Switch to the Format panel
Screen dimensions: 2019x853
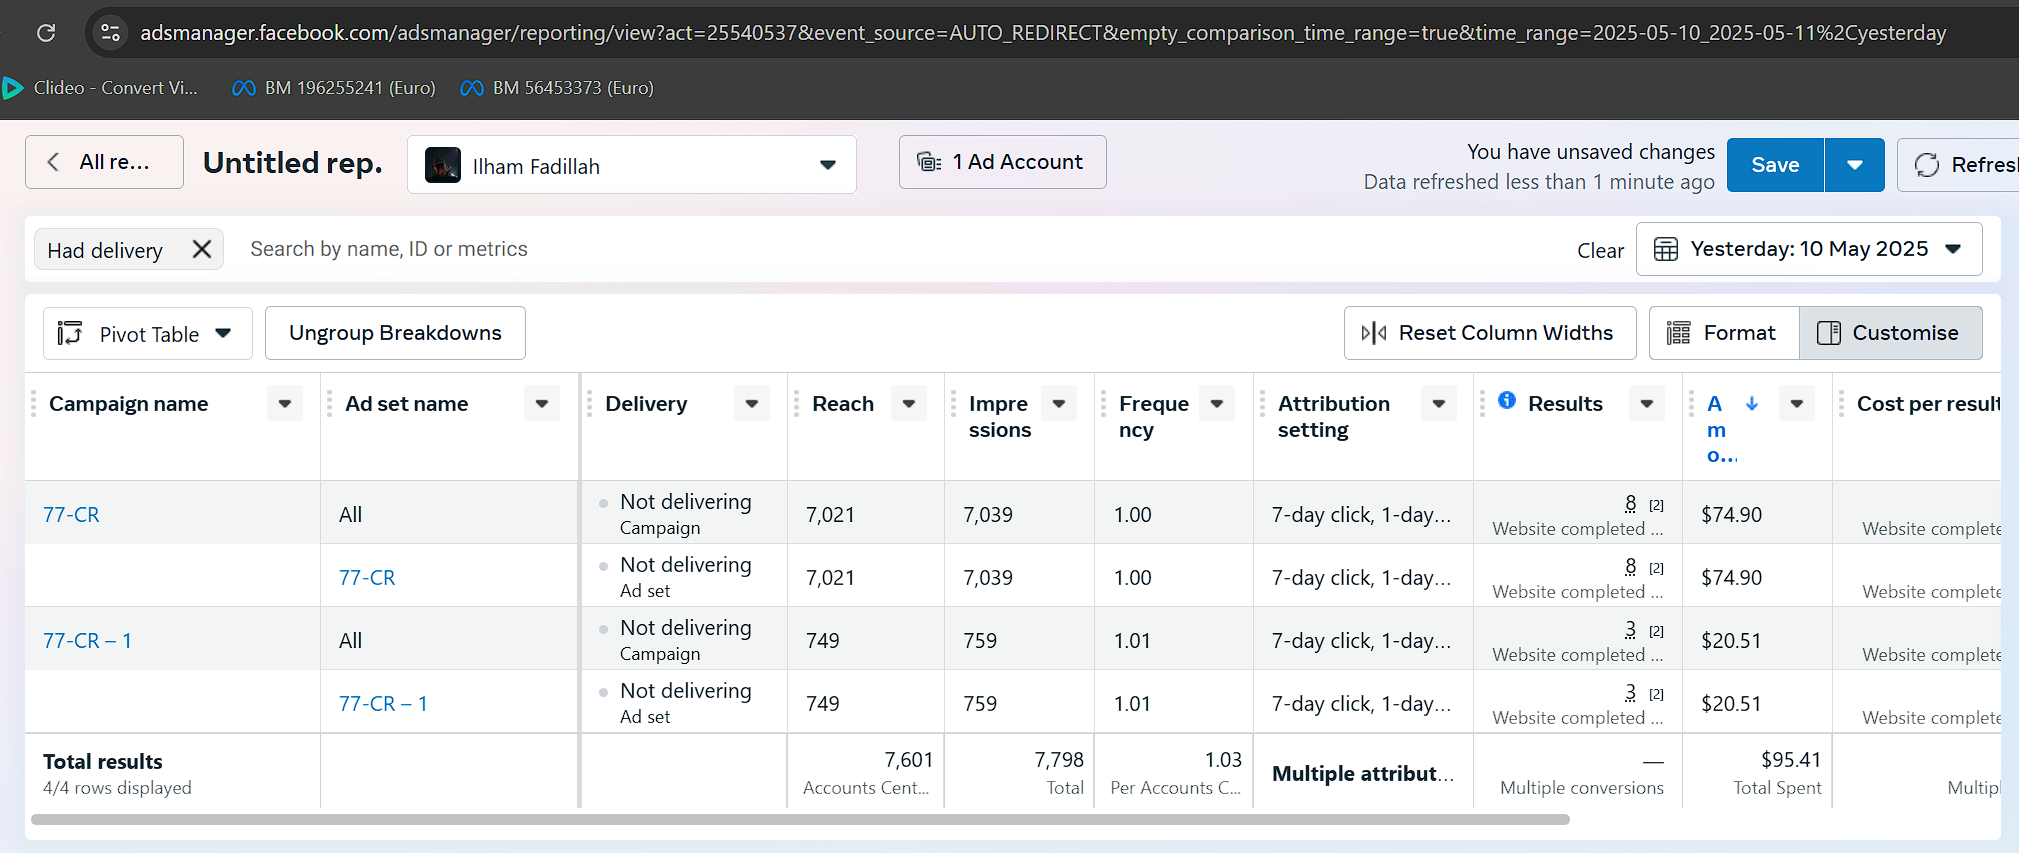(1724, 333)
